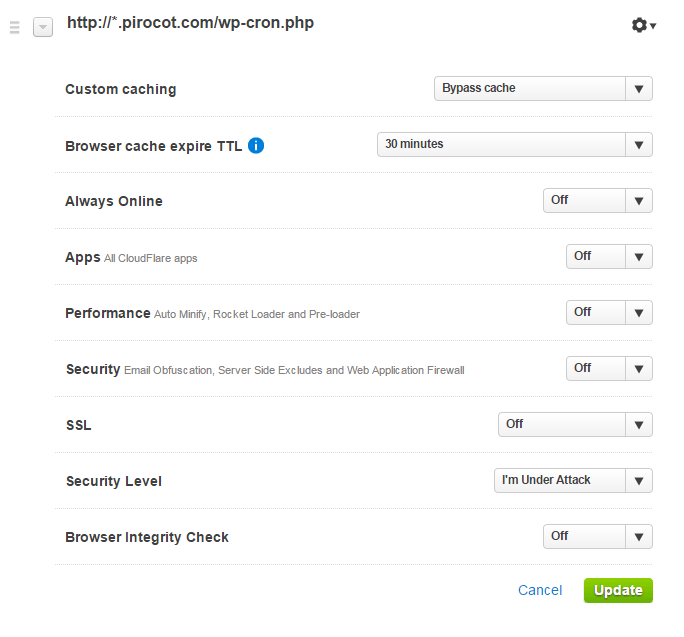
Task: Open the Performance Off dropdown
Action: [609, 312]
